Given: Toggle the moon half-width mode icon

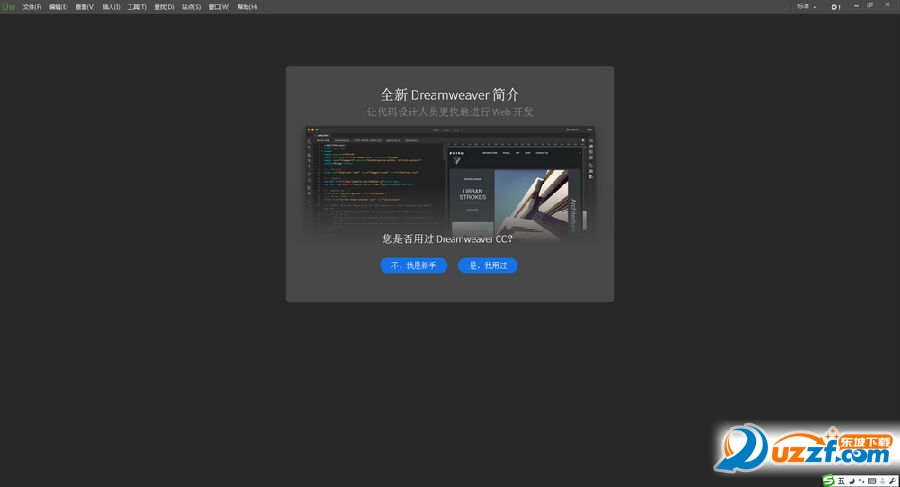Looking at the screenshot, I should [x=852, y=481].
